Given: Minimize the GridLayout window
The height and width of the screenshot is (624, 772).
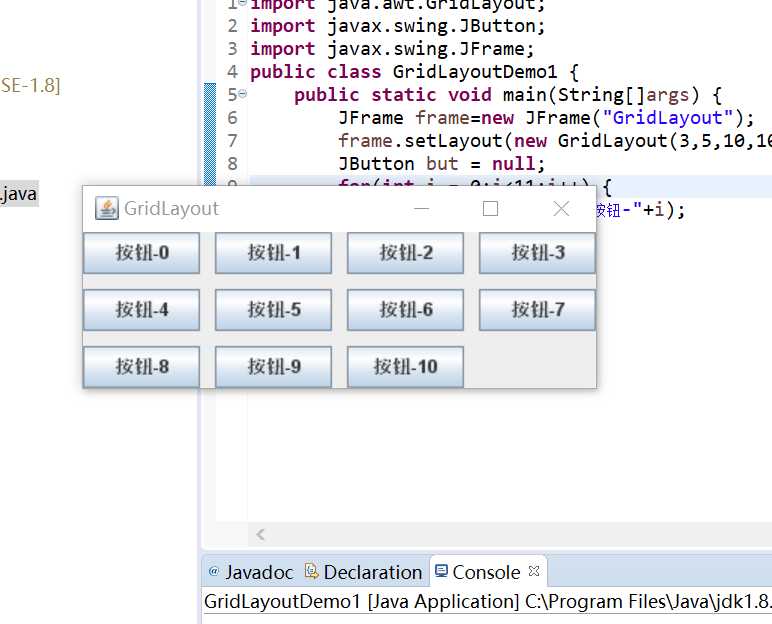Looking at the screenshot, I should coord(421,208).
